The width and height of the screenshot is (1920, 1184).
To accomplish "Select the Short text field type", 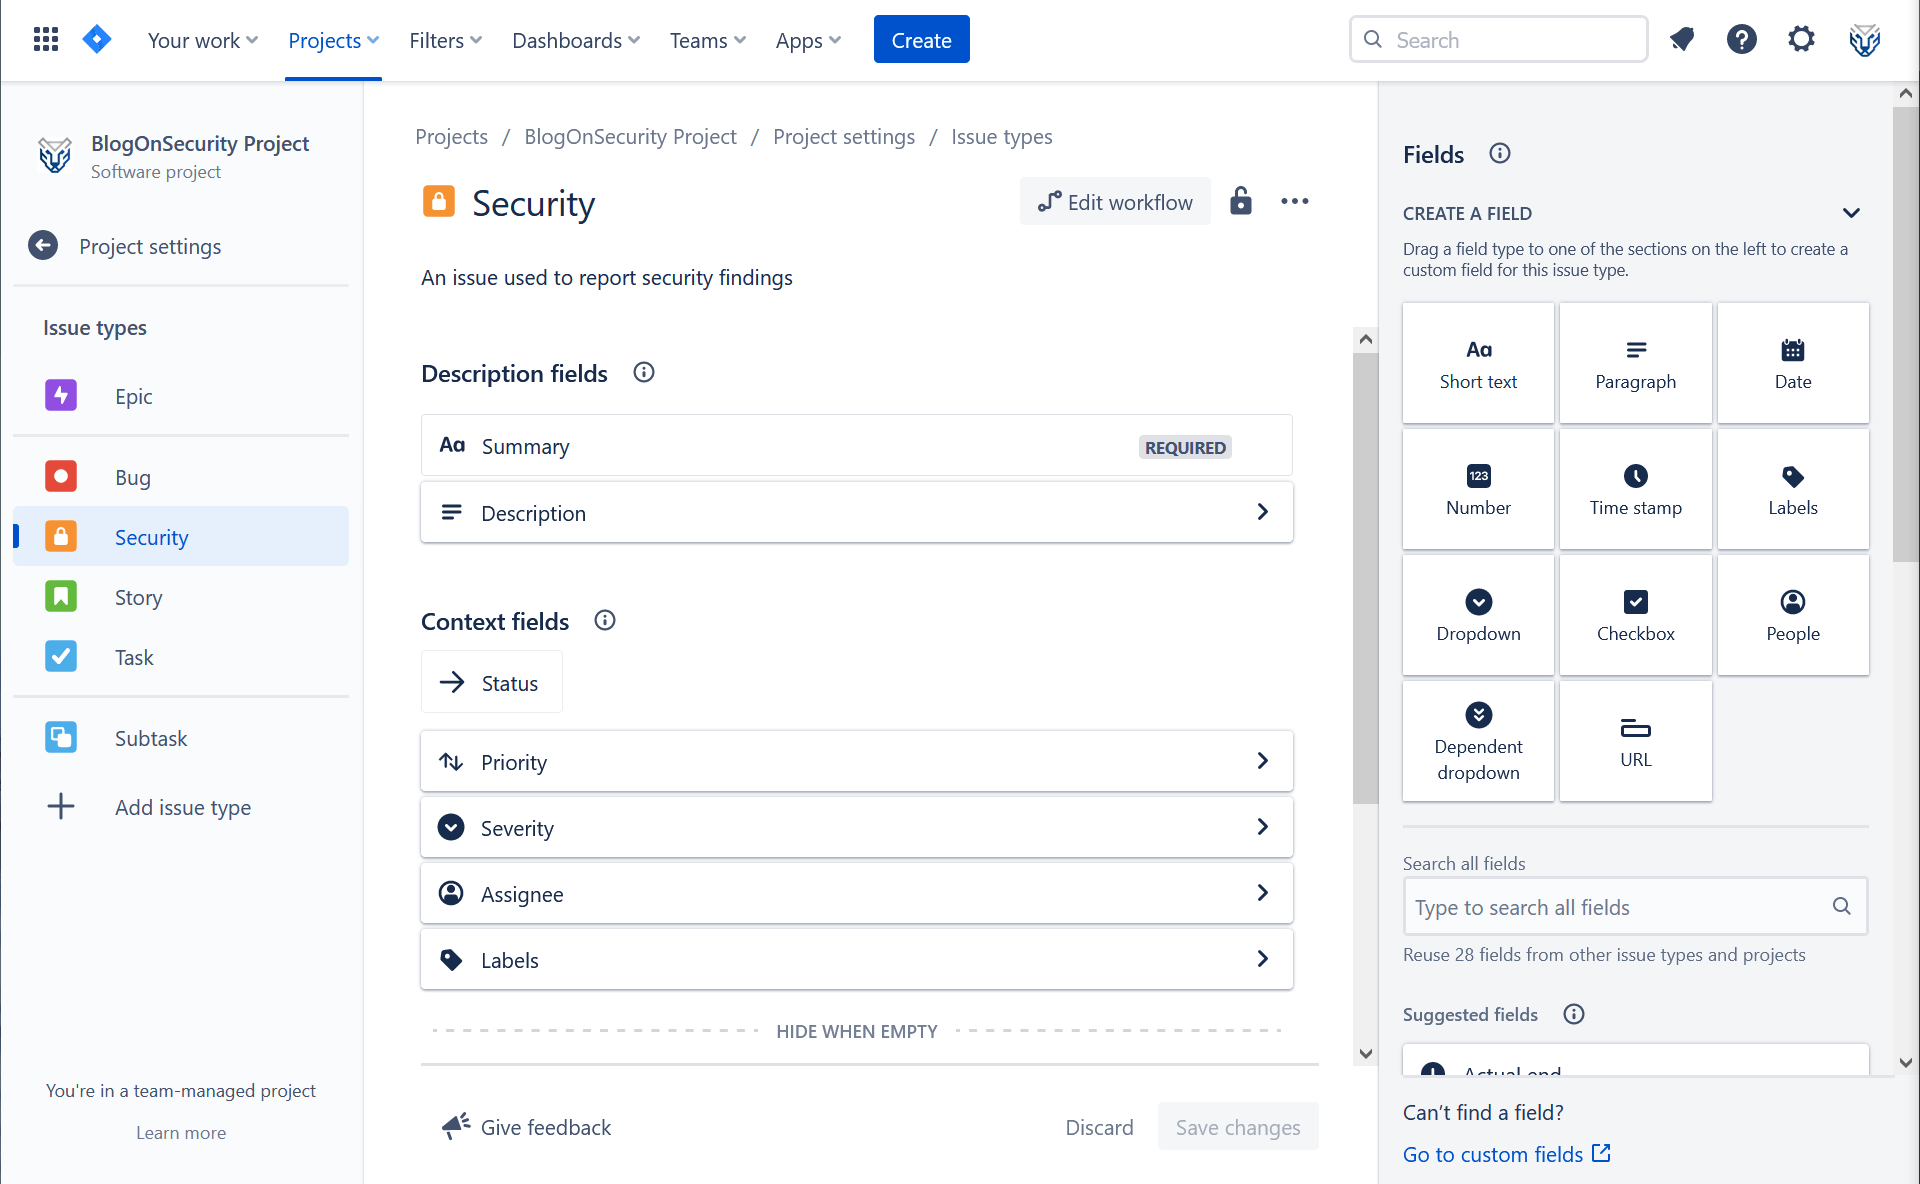I will point(1478,362).
